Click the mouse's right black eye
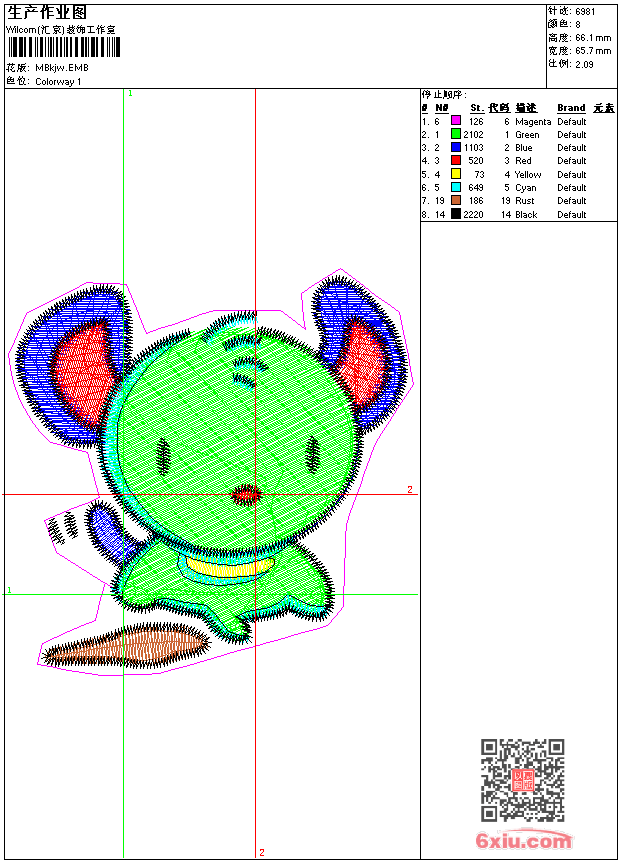The image size is (620, 860). (x=312, y=455)
